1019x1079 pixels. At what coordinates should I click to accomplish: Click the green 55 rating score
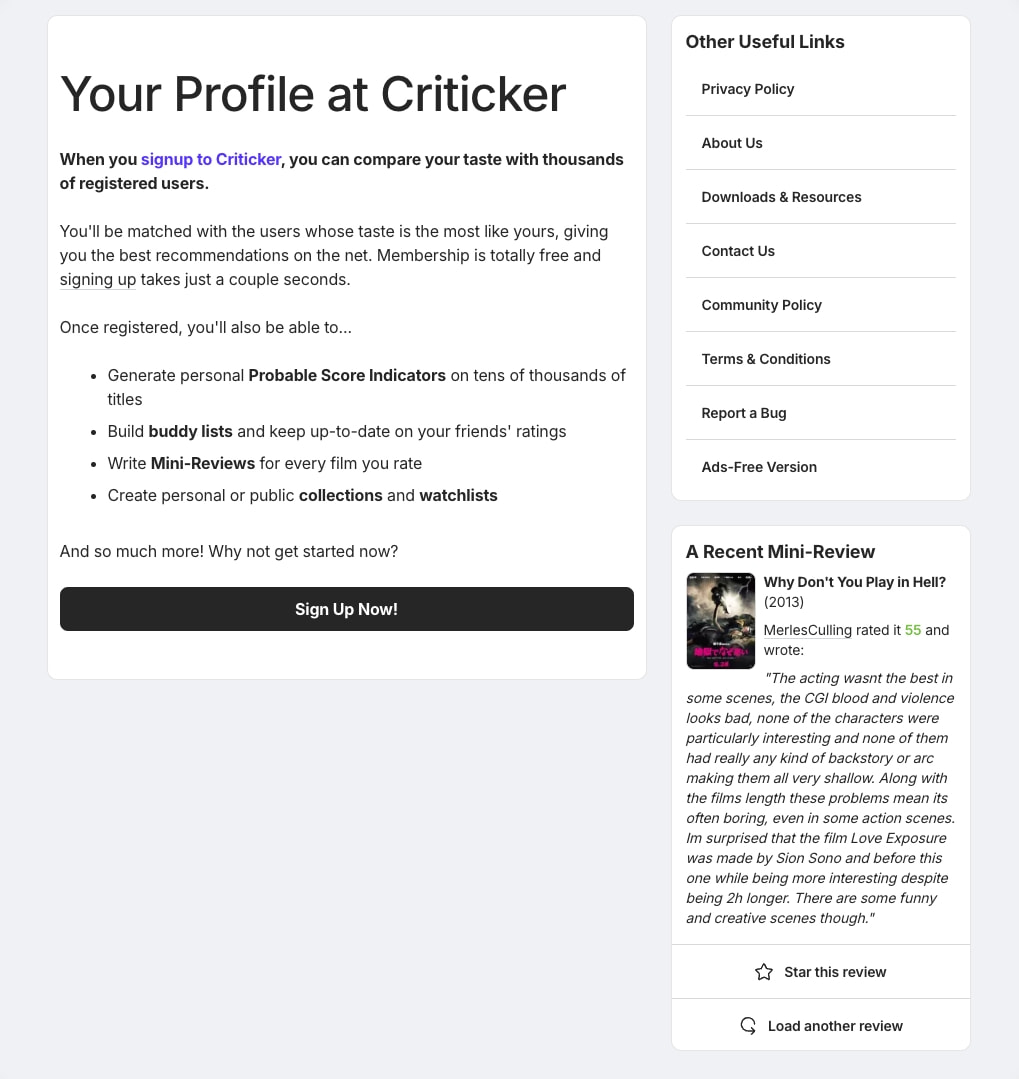click(912, 630)
